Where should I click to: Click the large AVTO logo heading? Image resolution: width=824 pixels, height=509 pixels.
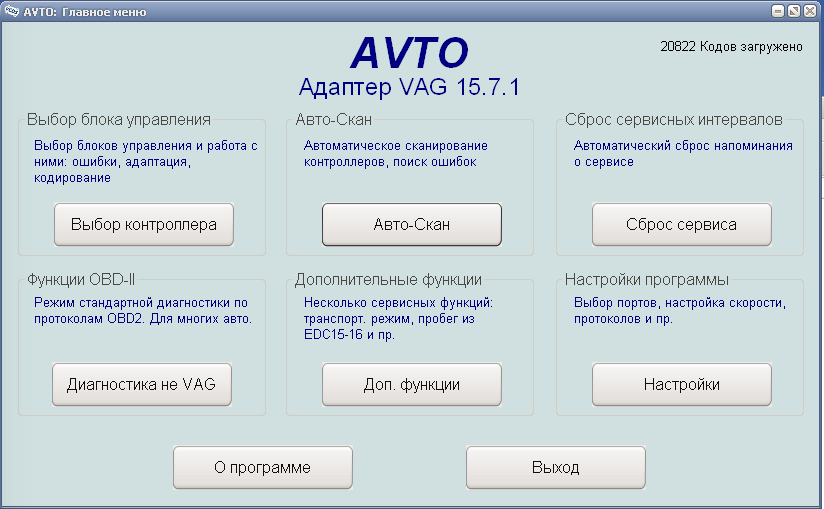pyautogui.click(x=409, y=53)
